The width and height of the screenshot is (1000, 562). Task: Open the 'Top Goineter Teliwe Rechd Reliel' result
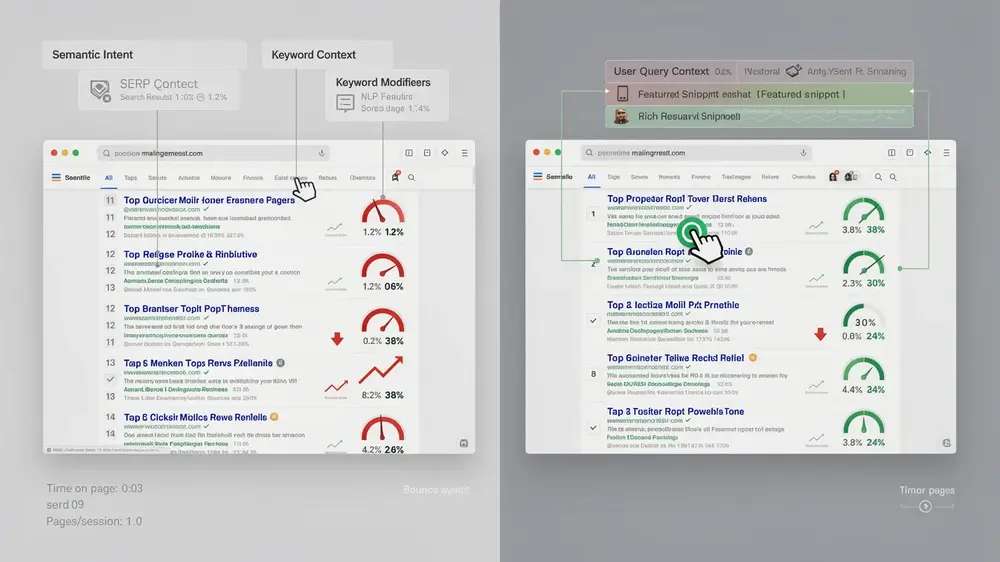pyautogui.click(x=675, y=358)
